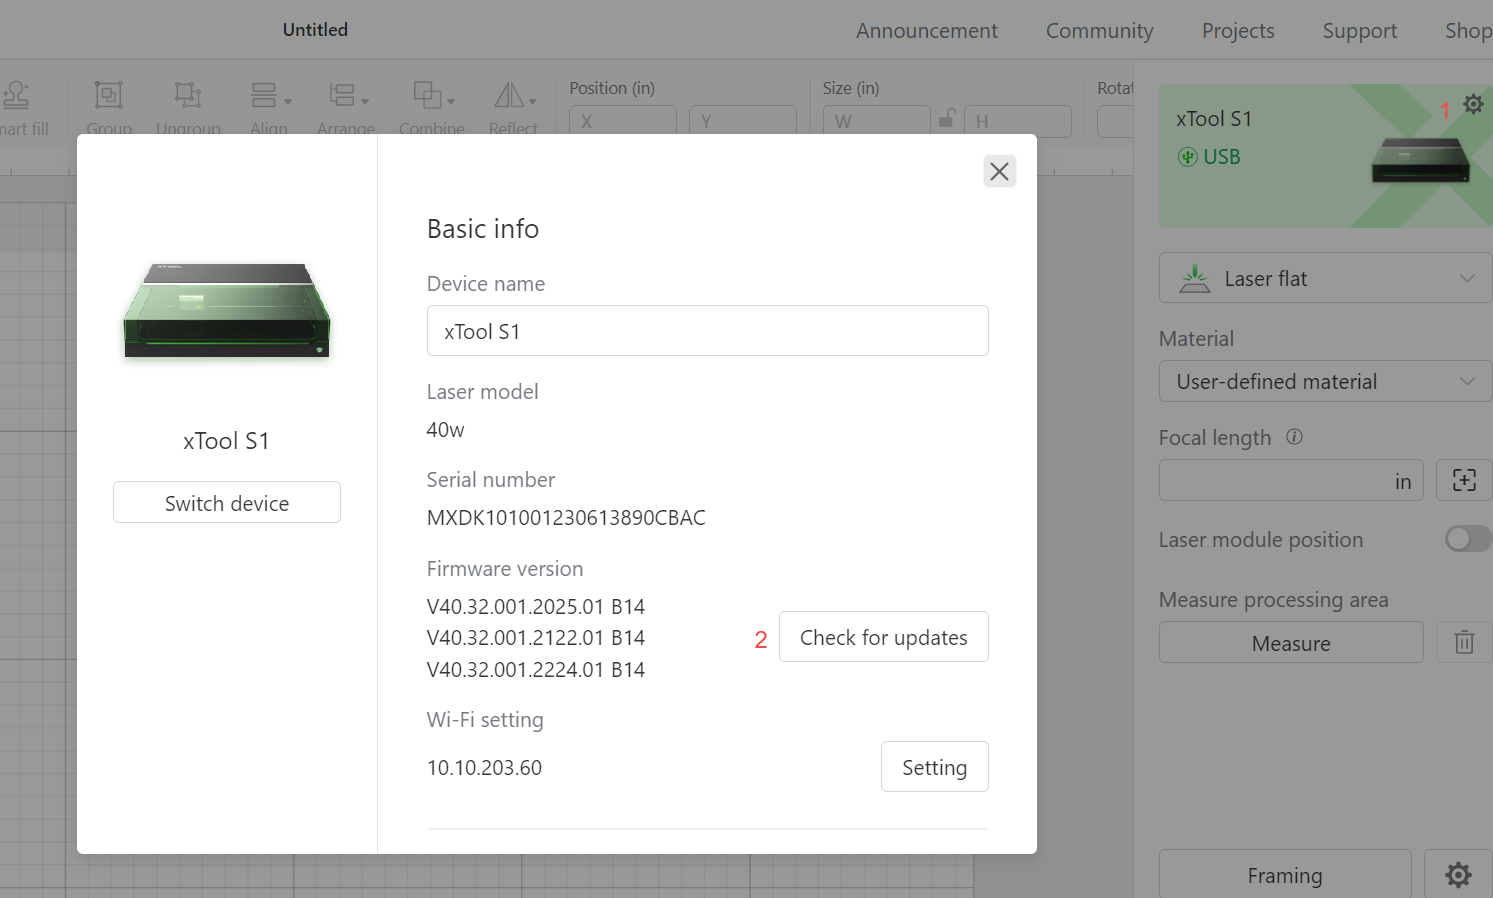1493x898 pixels.
Task: Open the Projects menu
Action: click(1238, 31)
